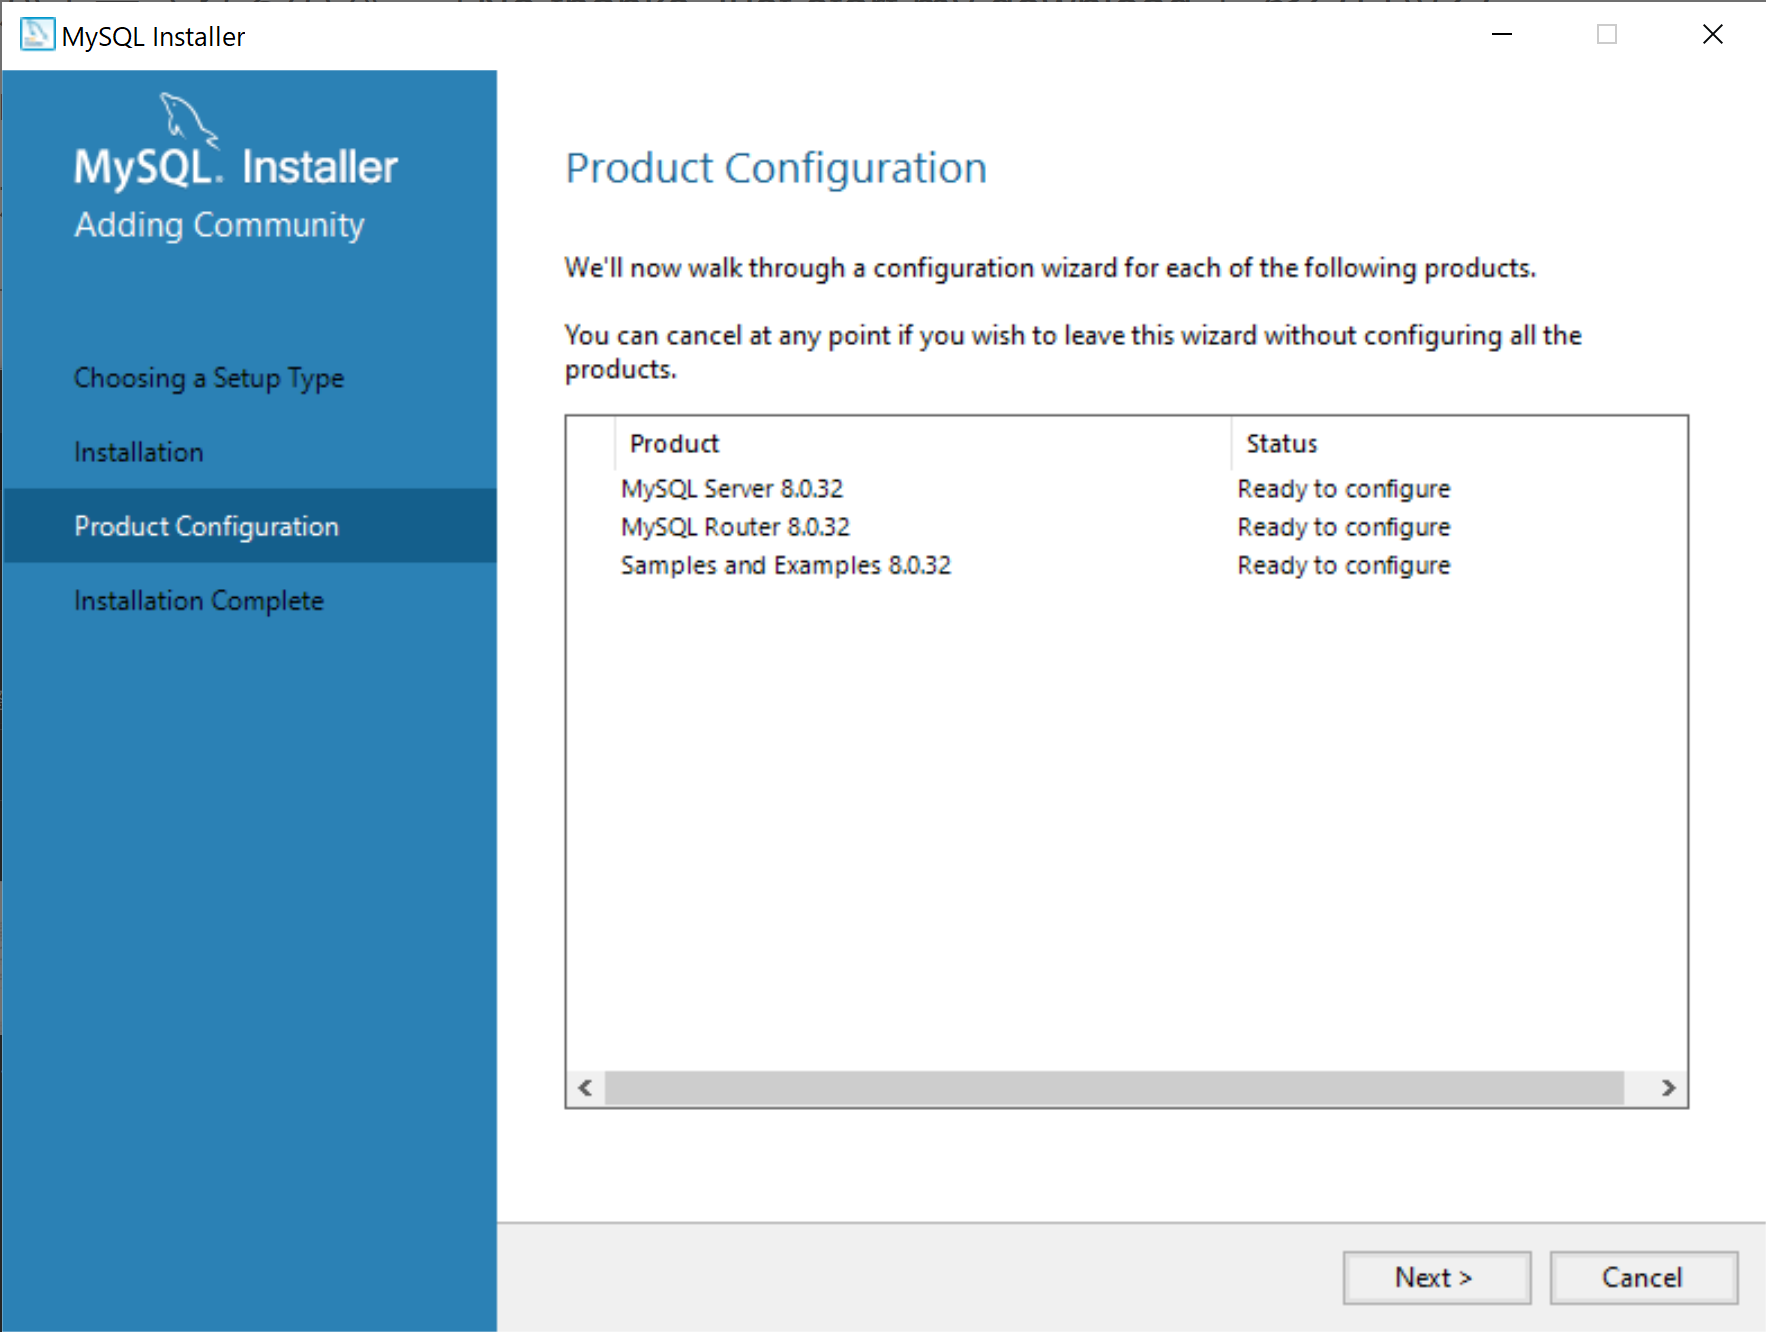
Task: Click the Ready to configure status for MySQL Server
Action: click(1343, 488)
